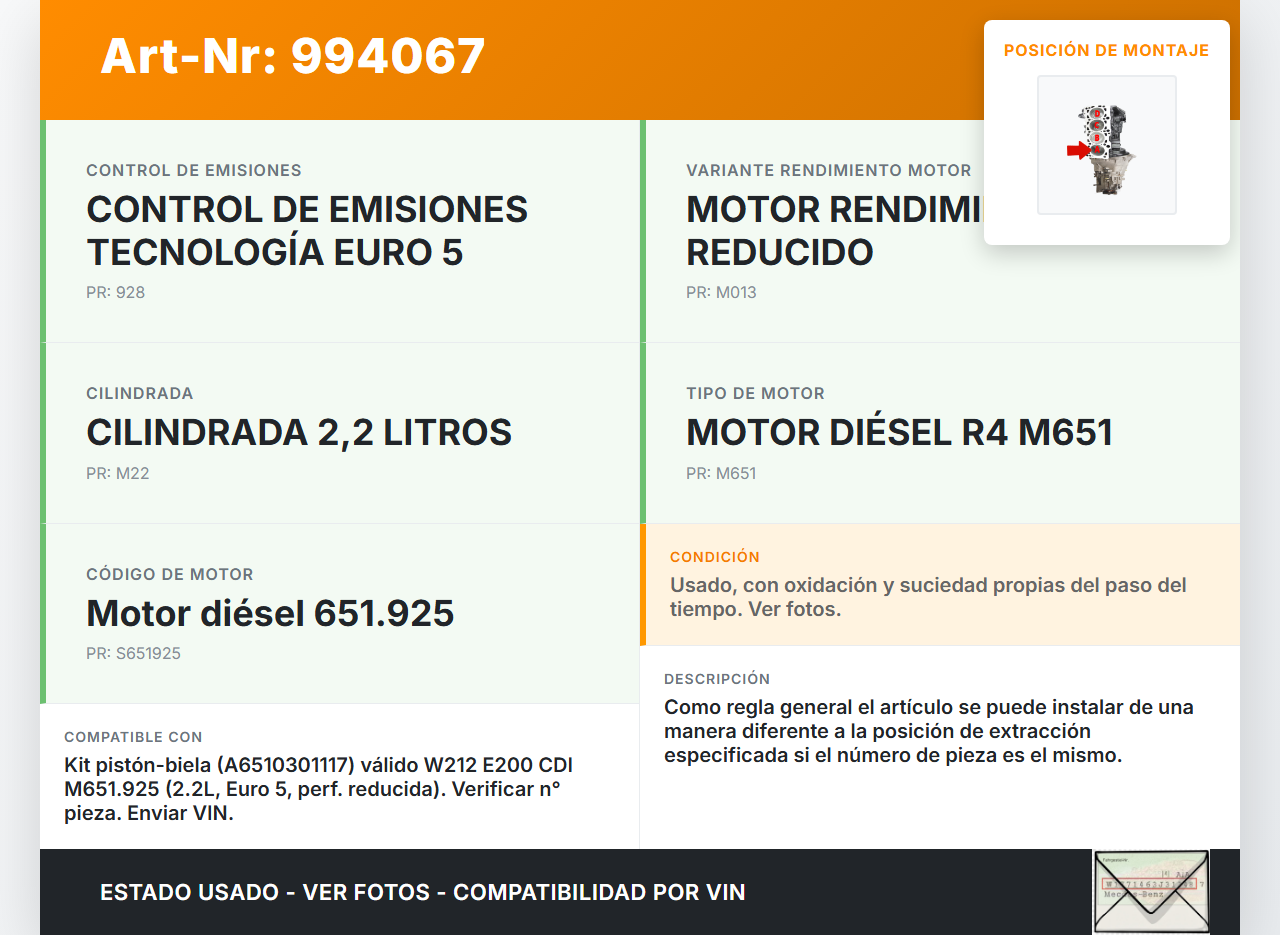Click the COMPATIBLE CON piston kit text

pyautogui.click(x=318, y=789)
